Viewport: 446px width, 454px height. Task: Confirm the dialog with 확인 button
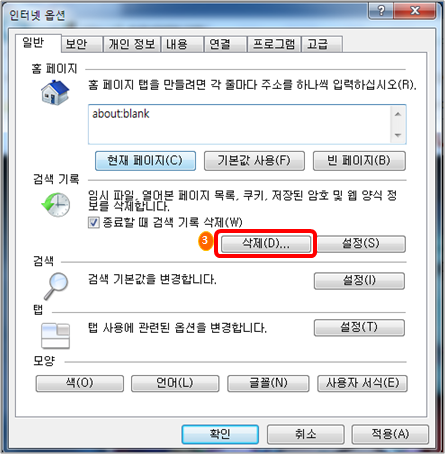click(220, 434)
